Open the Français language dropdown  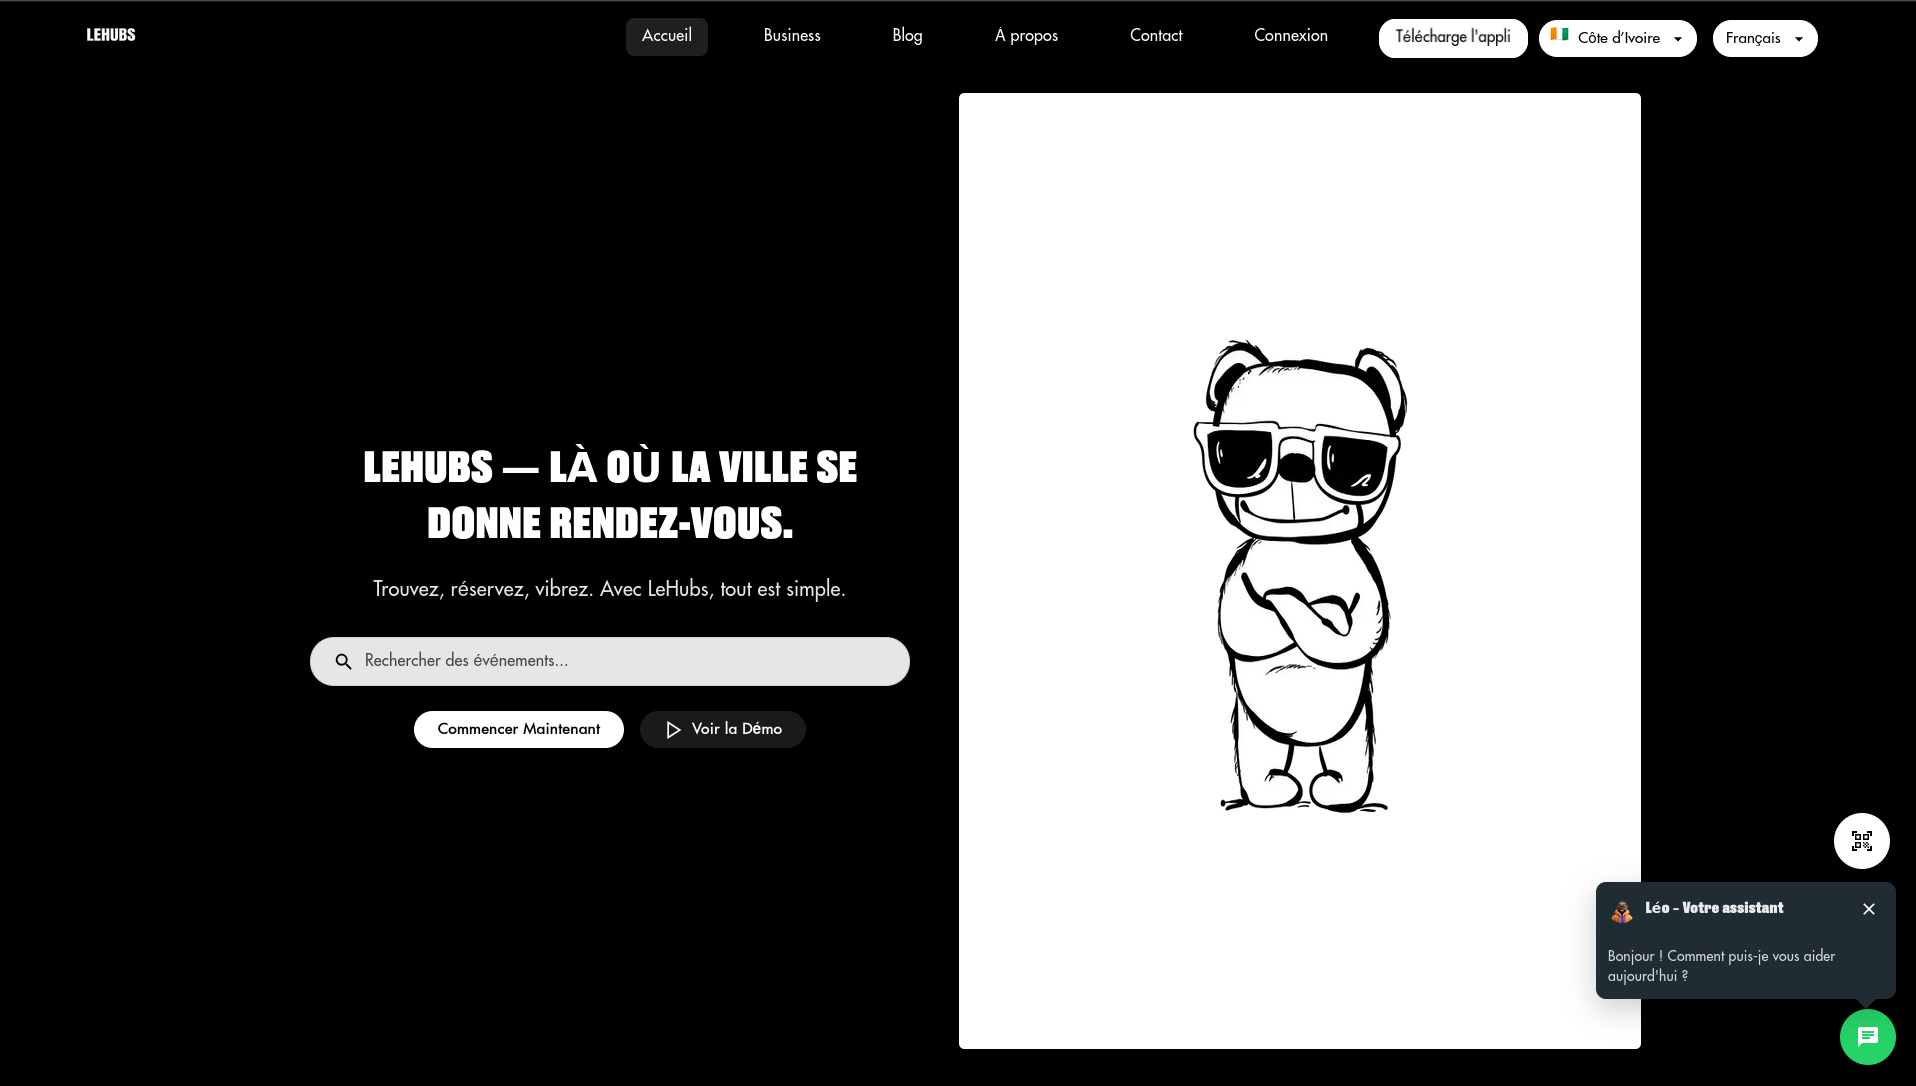[1764, 39]
